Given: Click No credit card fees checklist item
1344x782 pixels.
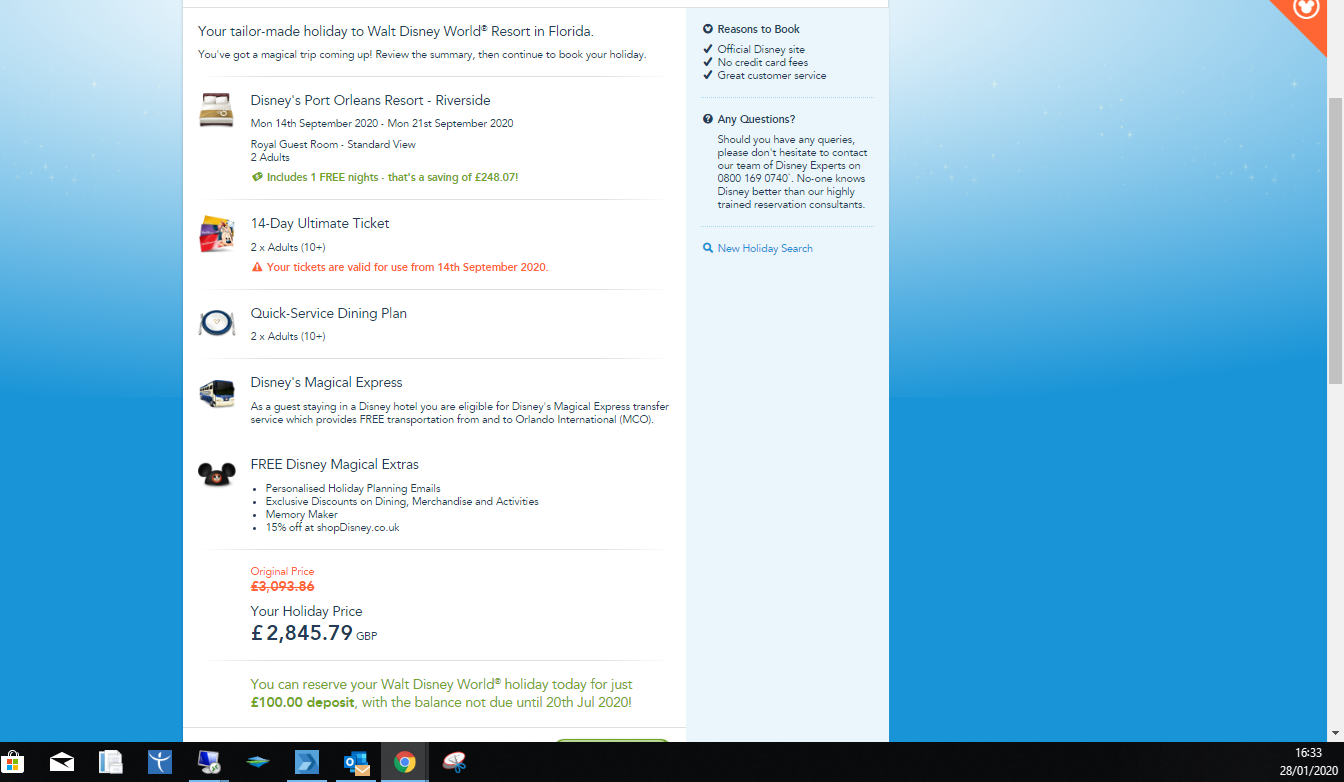Looking at the screenshot, I should pos(762,62).
